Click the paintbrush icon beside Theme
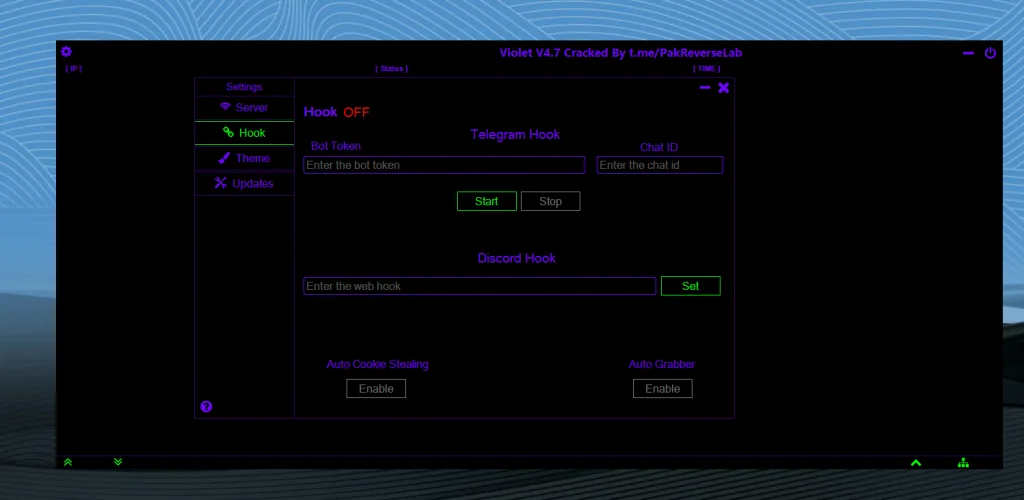 coord(225,158)
